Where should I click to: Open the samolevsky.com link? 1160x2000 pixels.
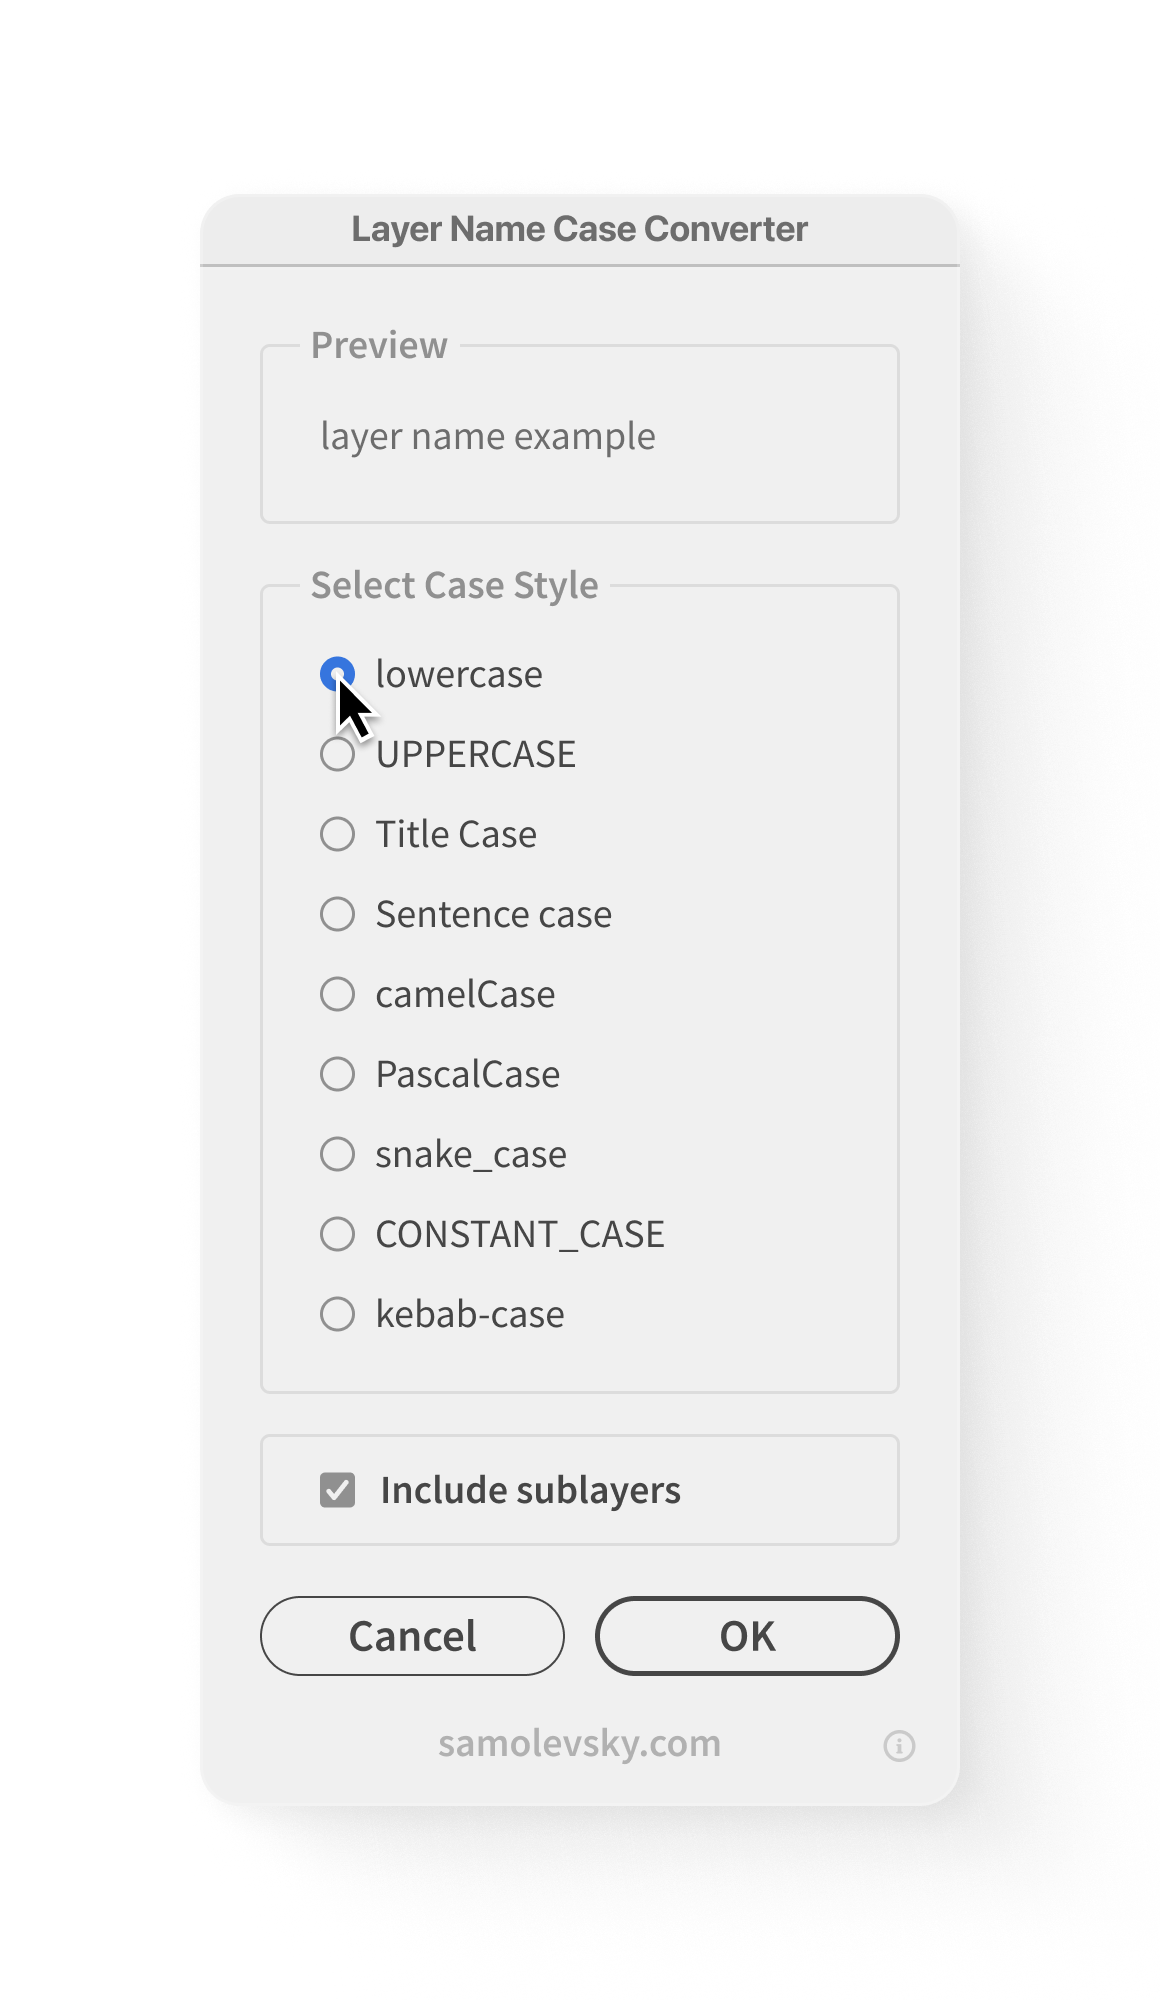point(579,1744)
